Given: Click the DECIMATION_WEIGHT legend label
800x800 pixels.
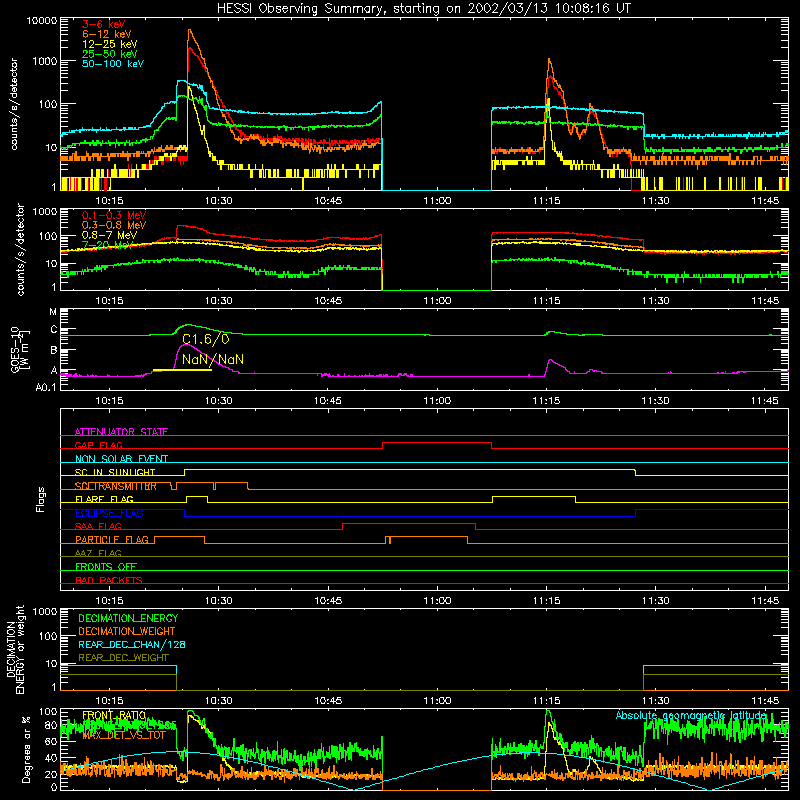Looking at the screenshot, I should 127,631.
